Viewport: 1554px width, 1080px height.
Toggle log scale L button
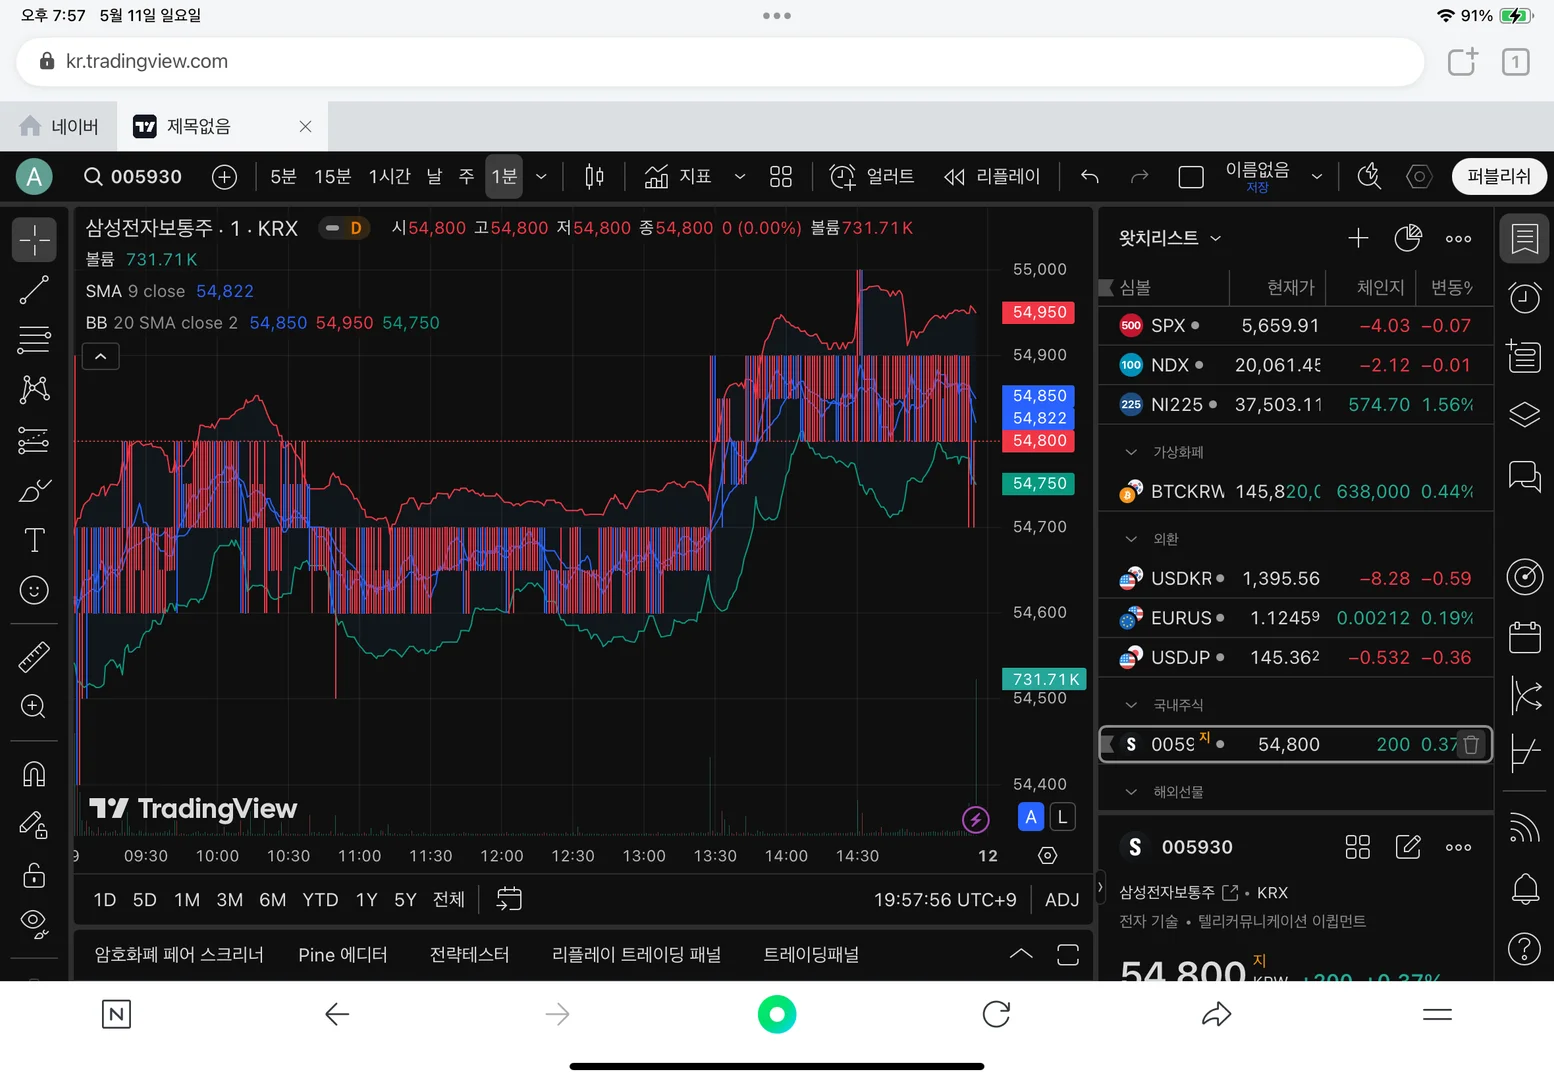1062,817
